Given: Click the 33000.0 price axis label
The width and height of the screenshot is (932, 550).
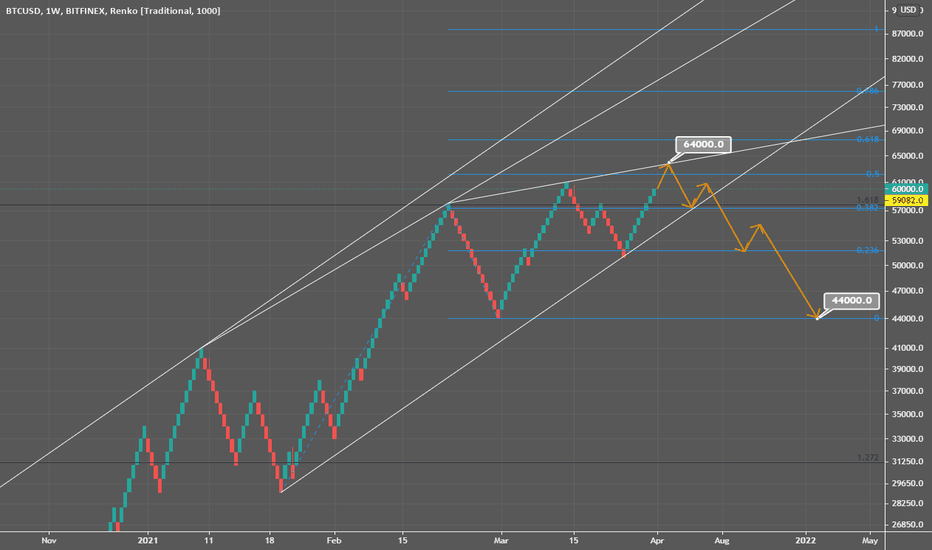Looking at the screenshot, I should coord(908,439).
